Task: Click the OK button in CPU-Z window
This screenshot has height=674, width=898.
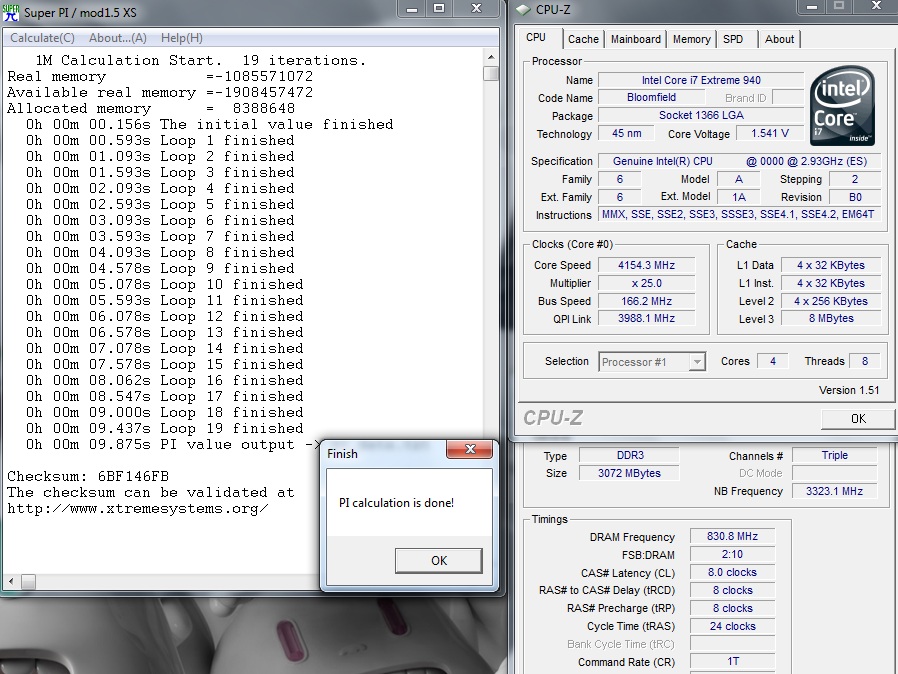Action: (x=857, y=419)
